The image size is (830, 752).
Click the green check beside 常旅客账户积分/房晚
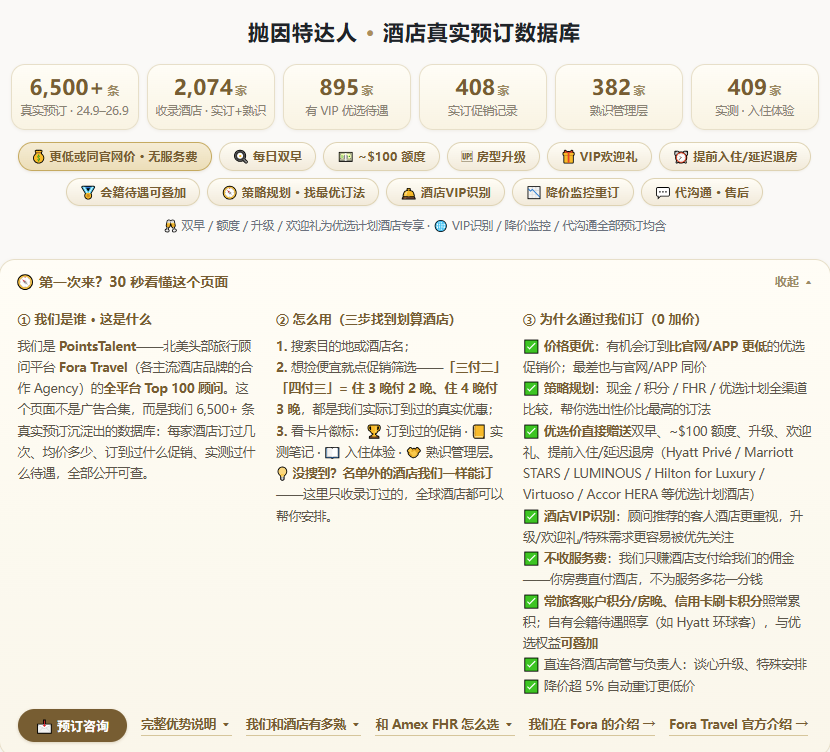pos(531,602)
